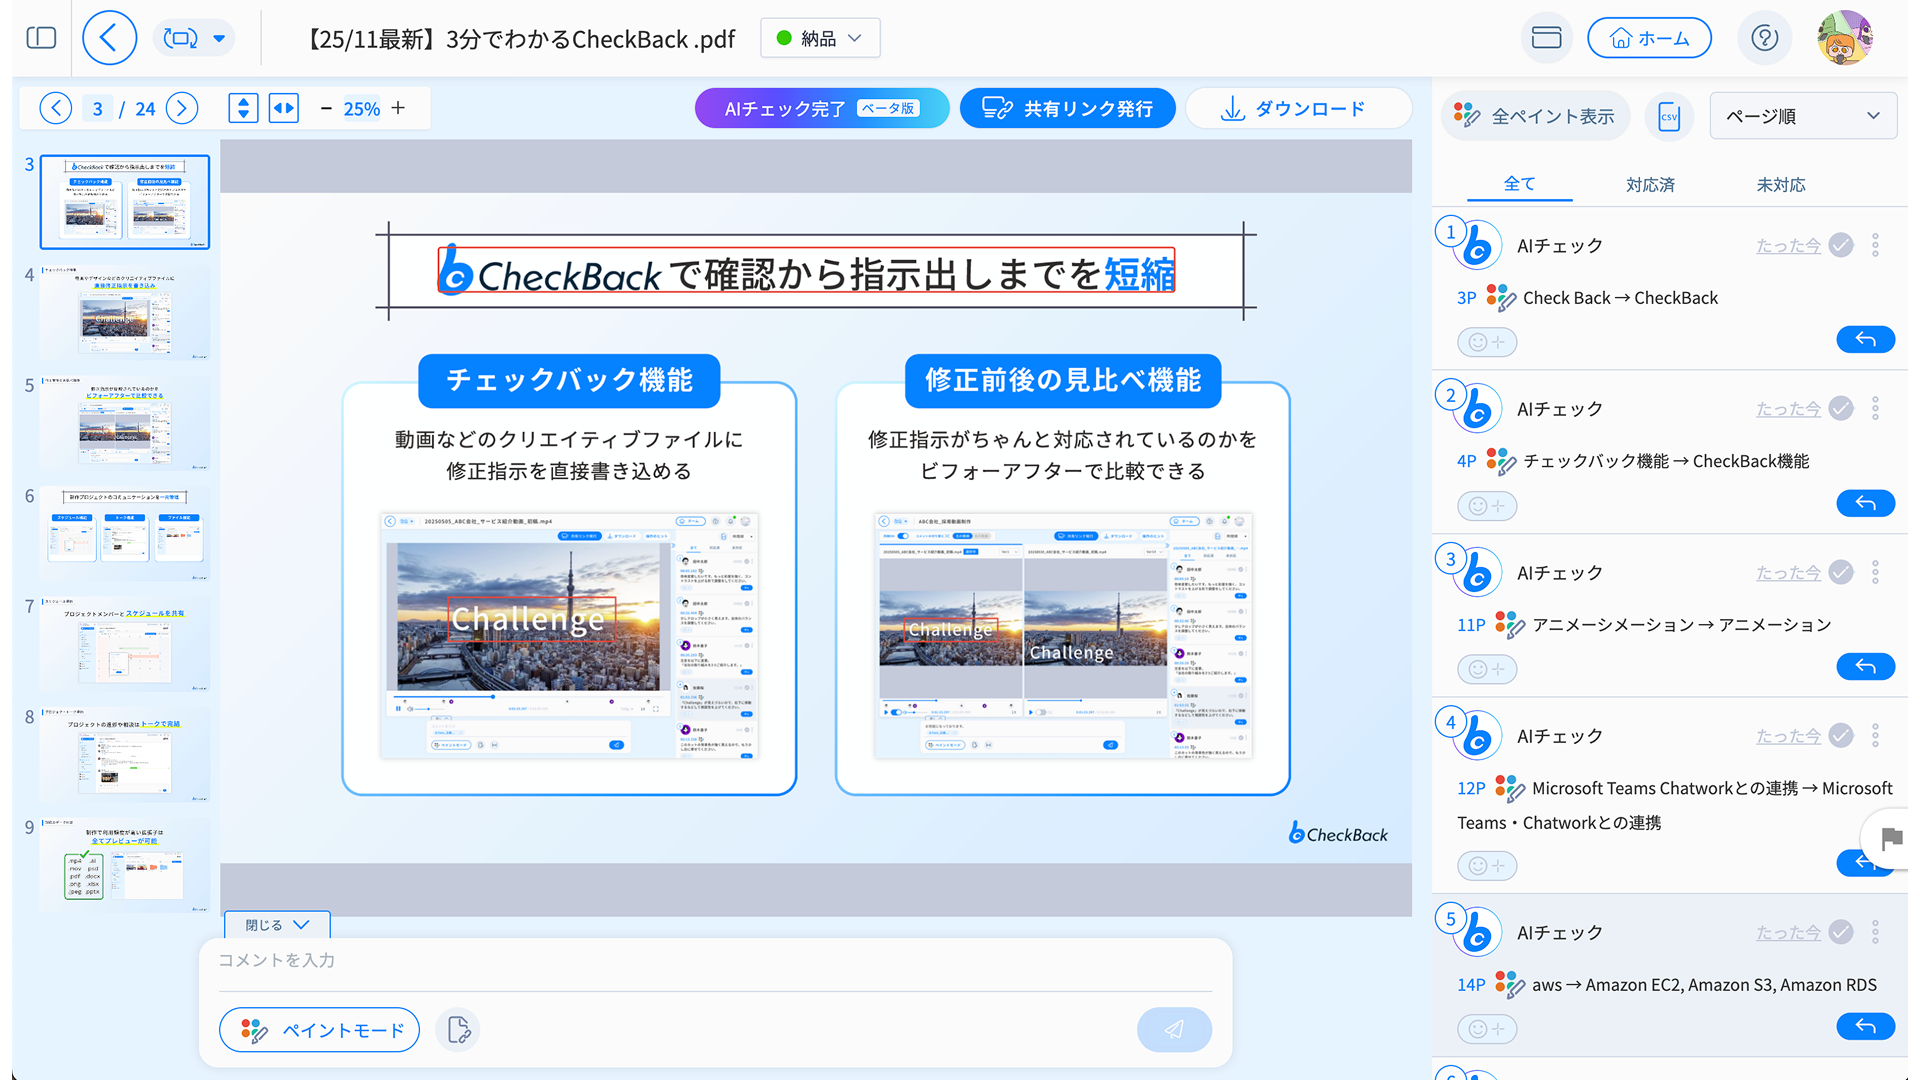Screen dimensions: 1920x1080
Task: Reply to AI check comment 1
Action: tap(1864, 340)
